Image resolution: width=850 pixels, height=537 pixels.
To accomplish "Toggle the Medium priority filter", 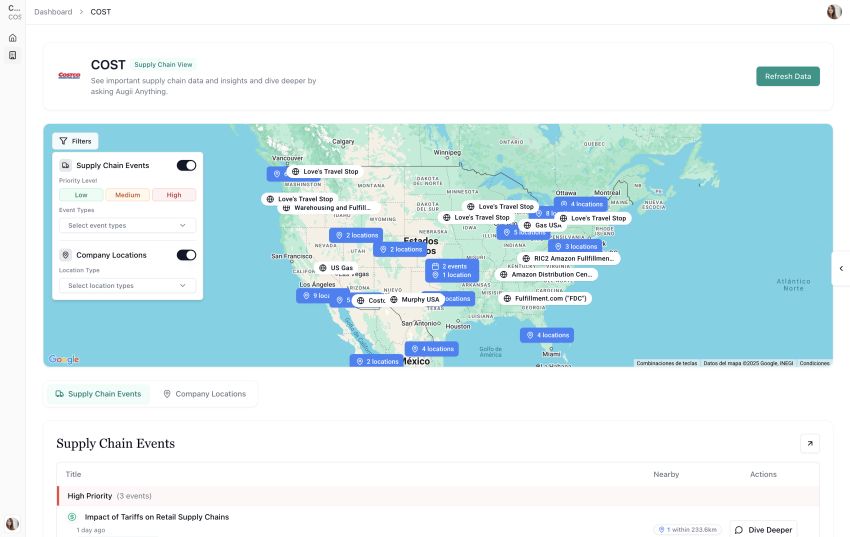I will 127,195.
